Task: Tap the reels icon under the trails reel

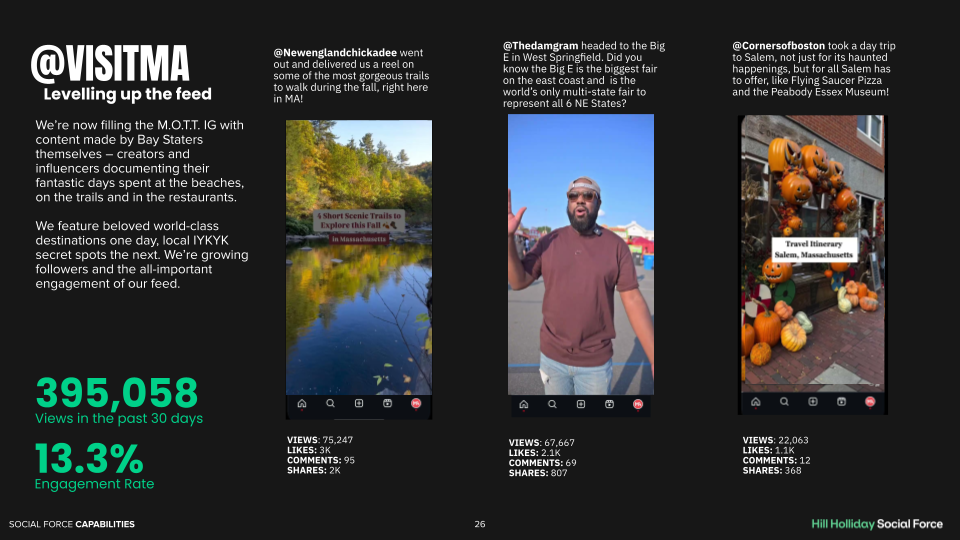Action: [x=388, y=403]
